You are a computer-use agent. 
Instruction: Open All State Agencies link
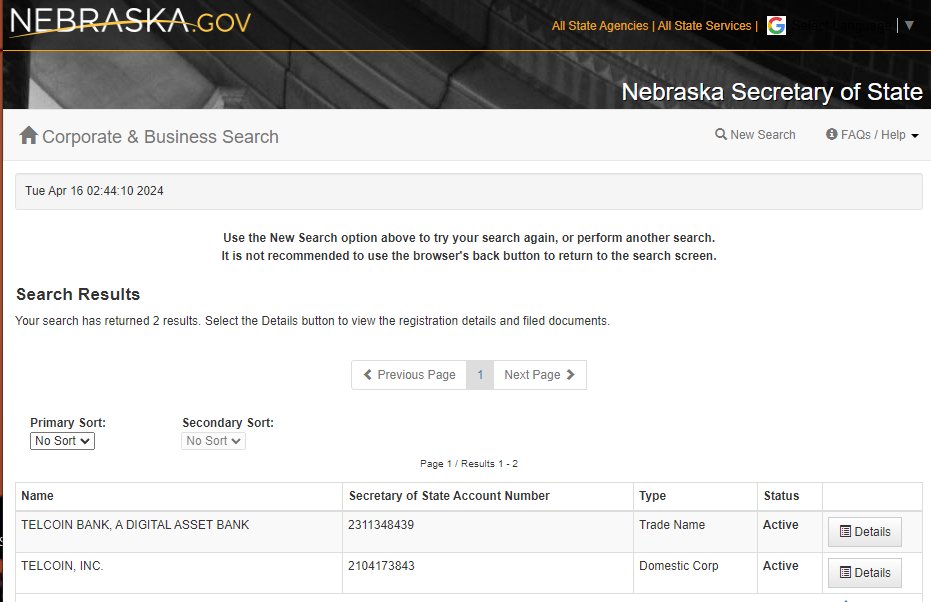pyautogui.click(x=600, y=26)
